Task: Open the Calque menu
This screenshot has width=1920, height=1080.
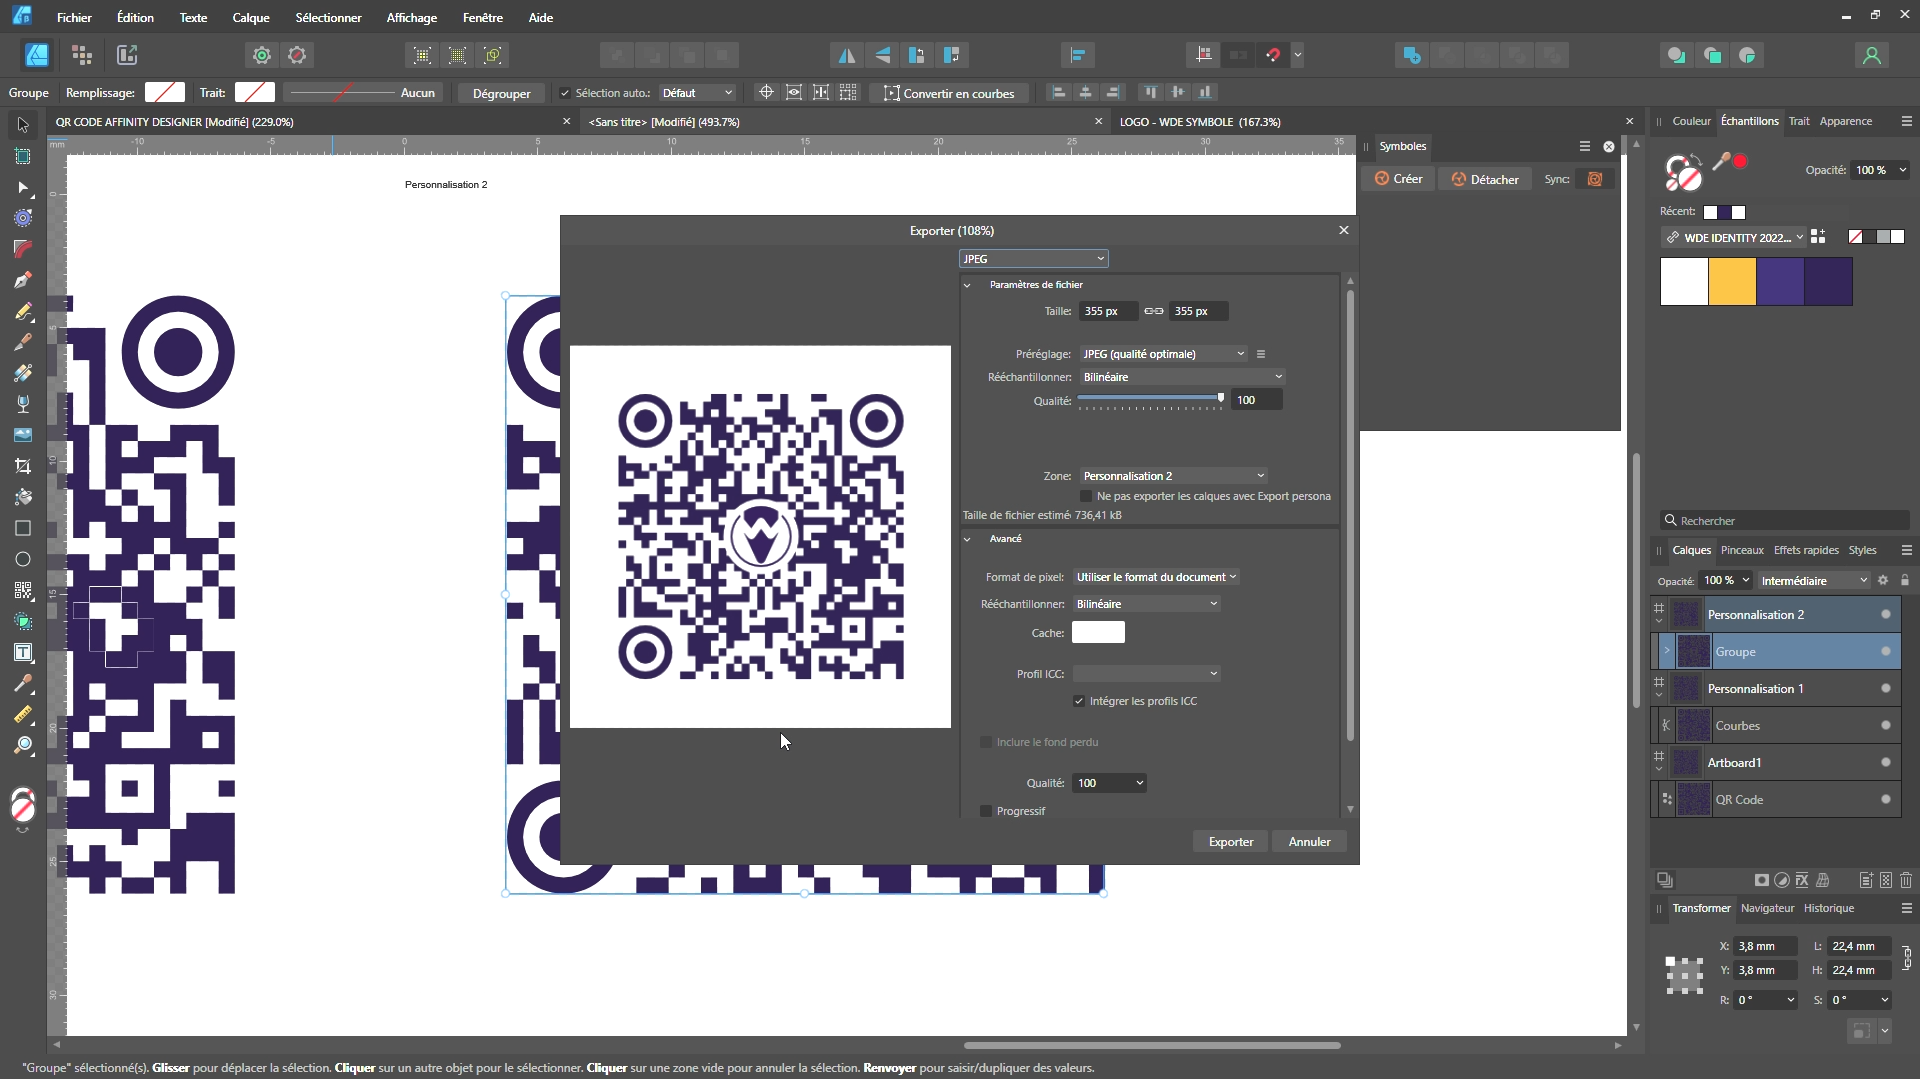Action: (250, 17)
